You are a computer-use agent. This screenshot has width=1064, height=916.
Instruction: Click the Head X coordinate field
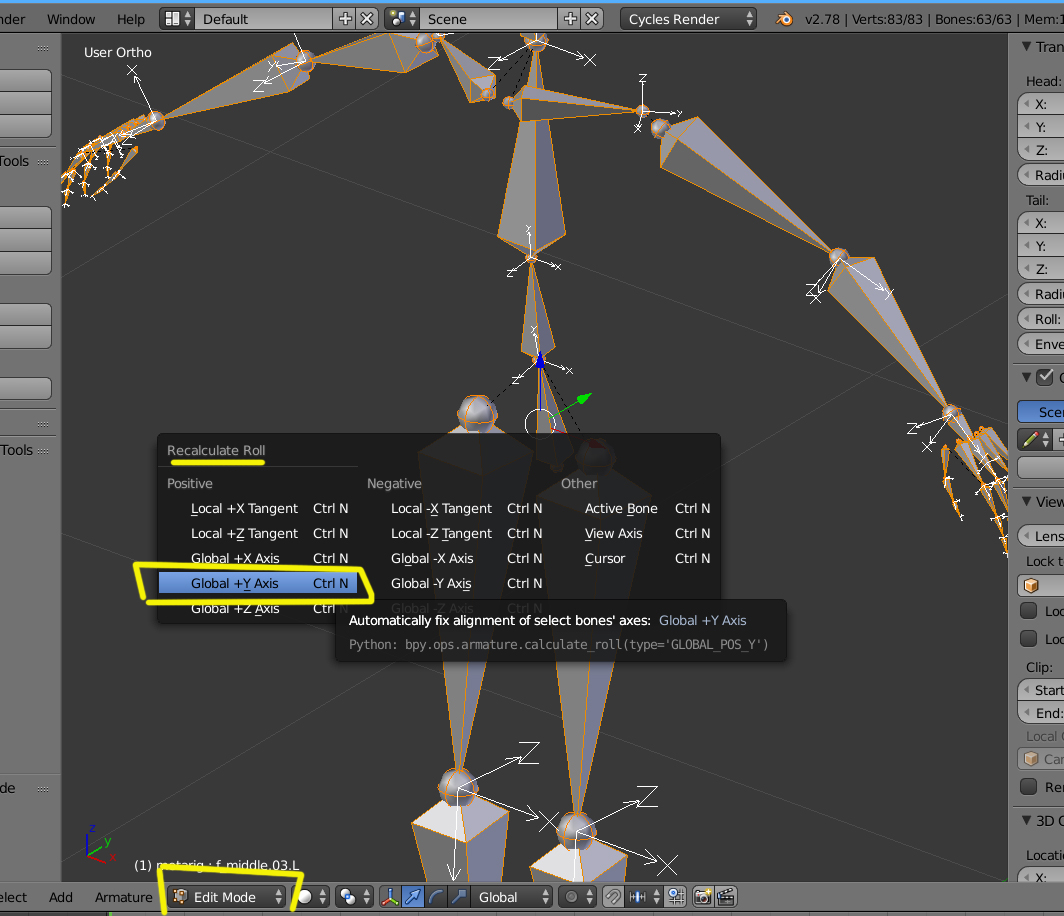click(x=1041, y=104)
